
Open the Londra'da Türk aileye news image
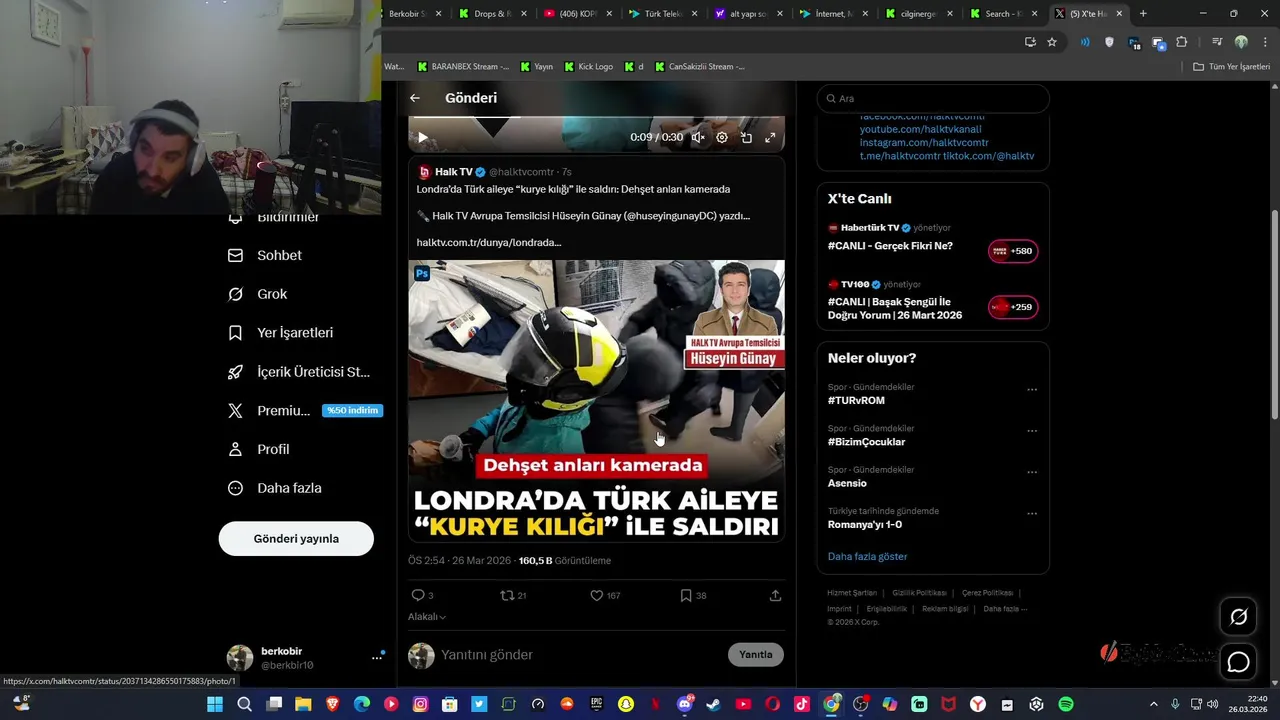[x=596, y=401]
